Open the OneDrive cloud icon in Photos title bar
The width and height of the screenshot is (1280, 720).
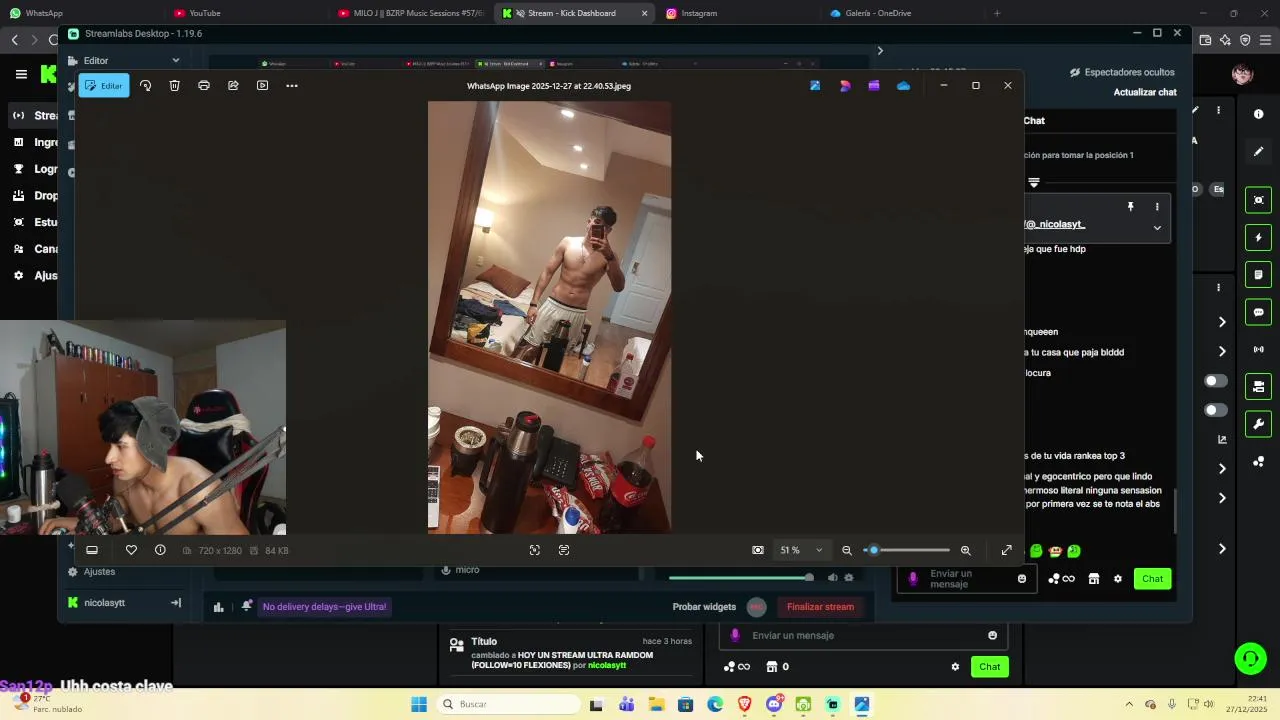tap(903, 85)
